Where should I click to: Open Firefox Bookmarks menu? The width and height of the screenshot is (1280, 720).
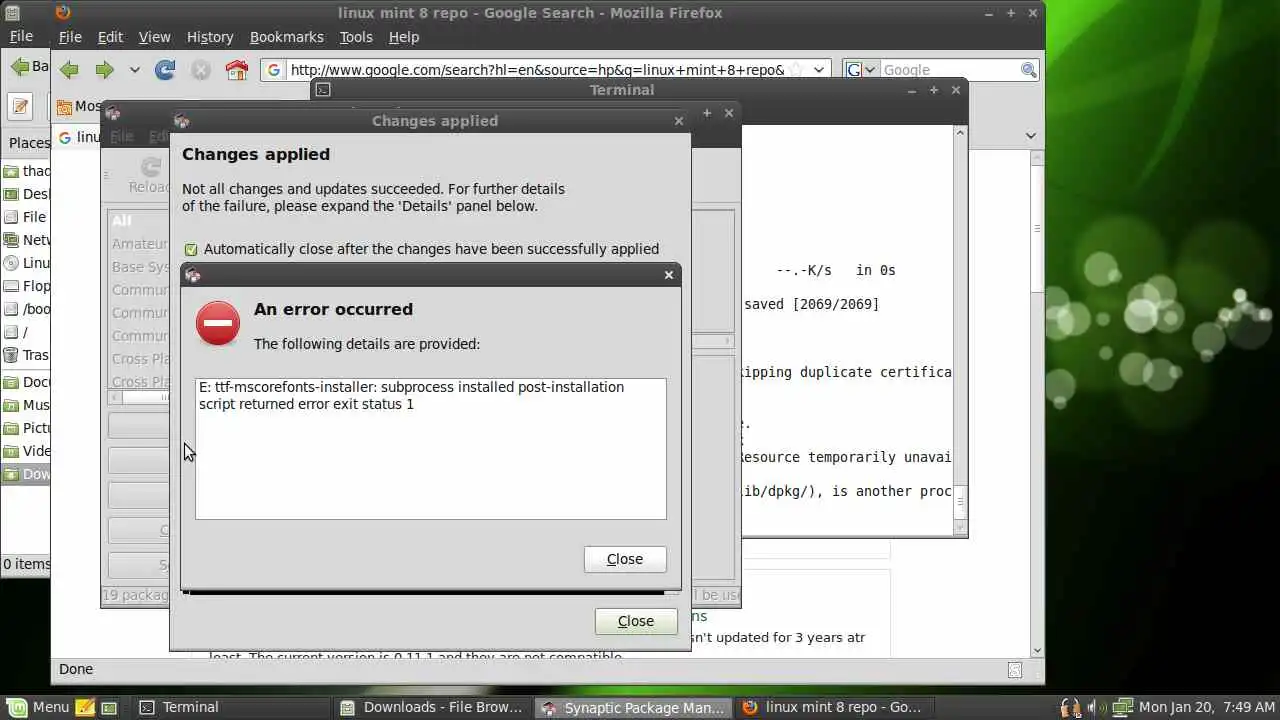coord(287,37)
